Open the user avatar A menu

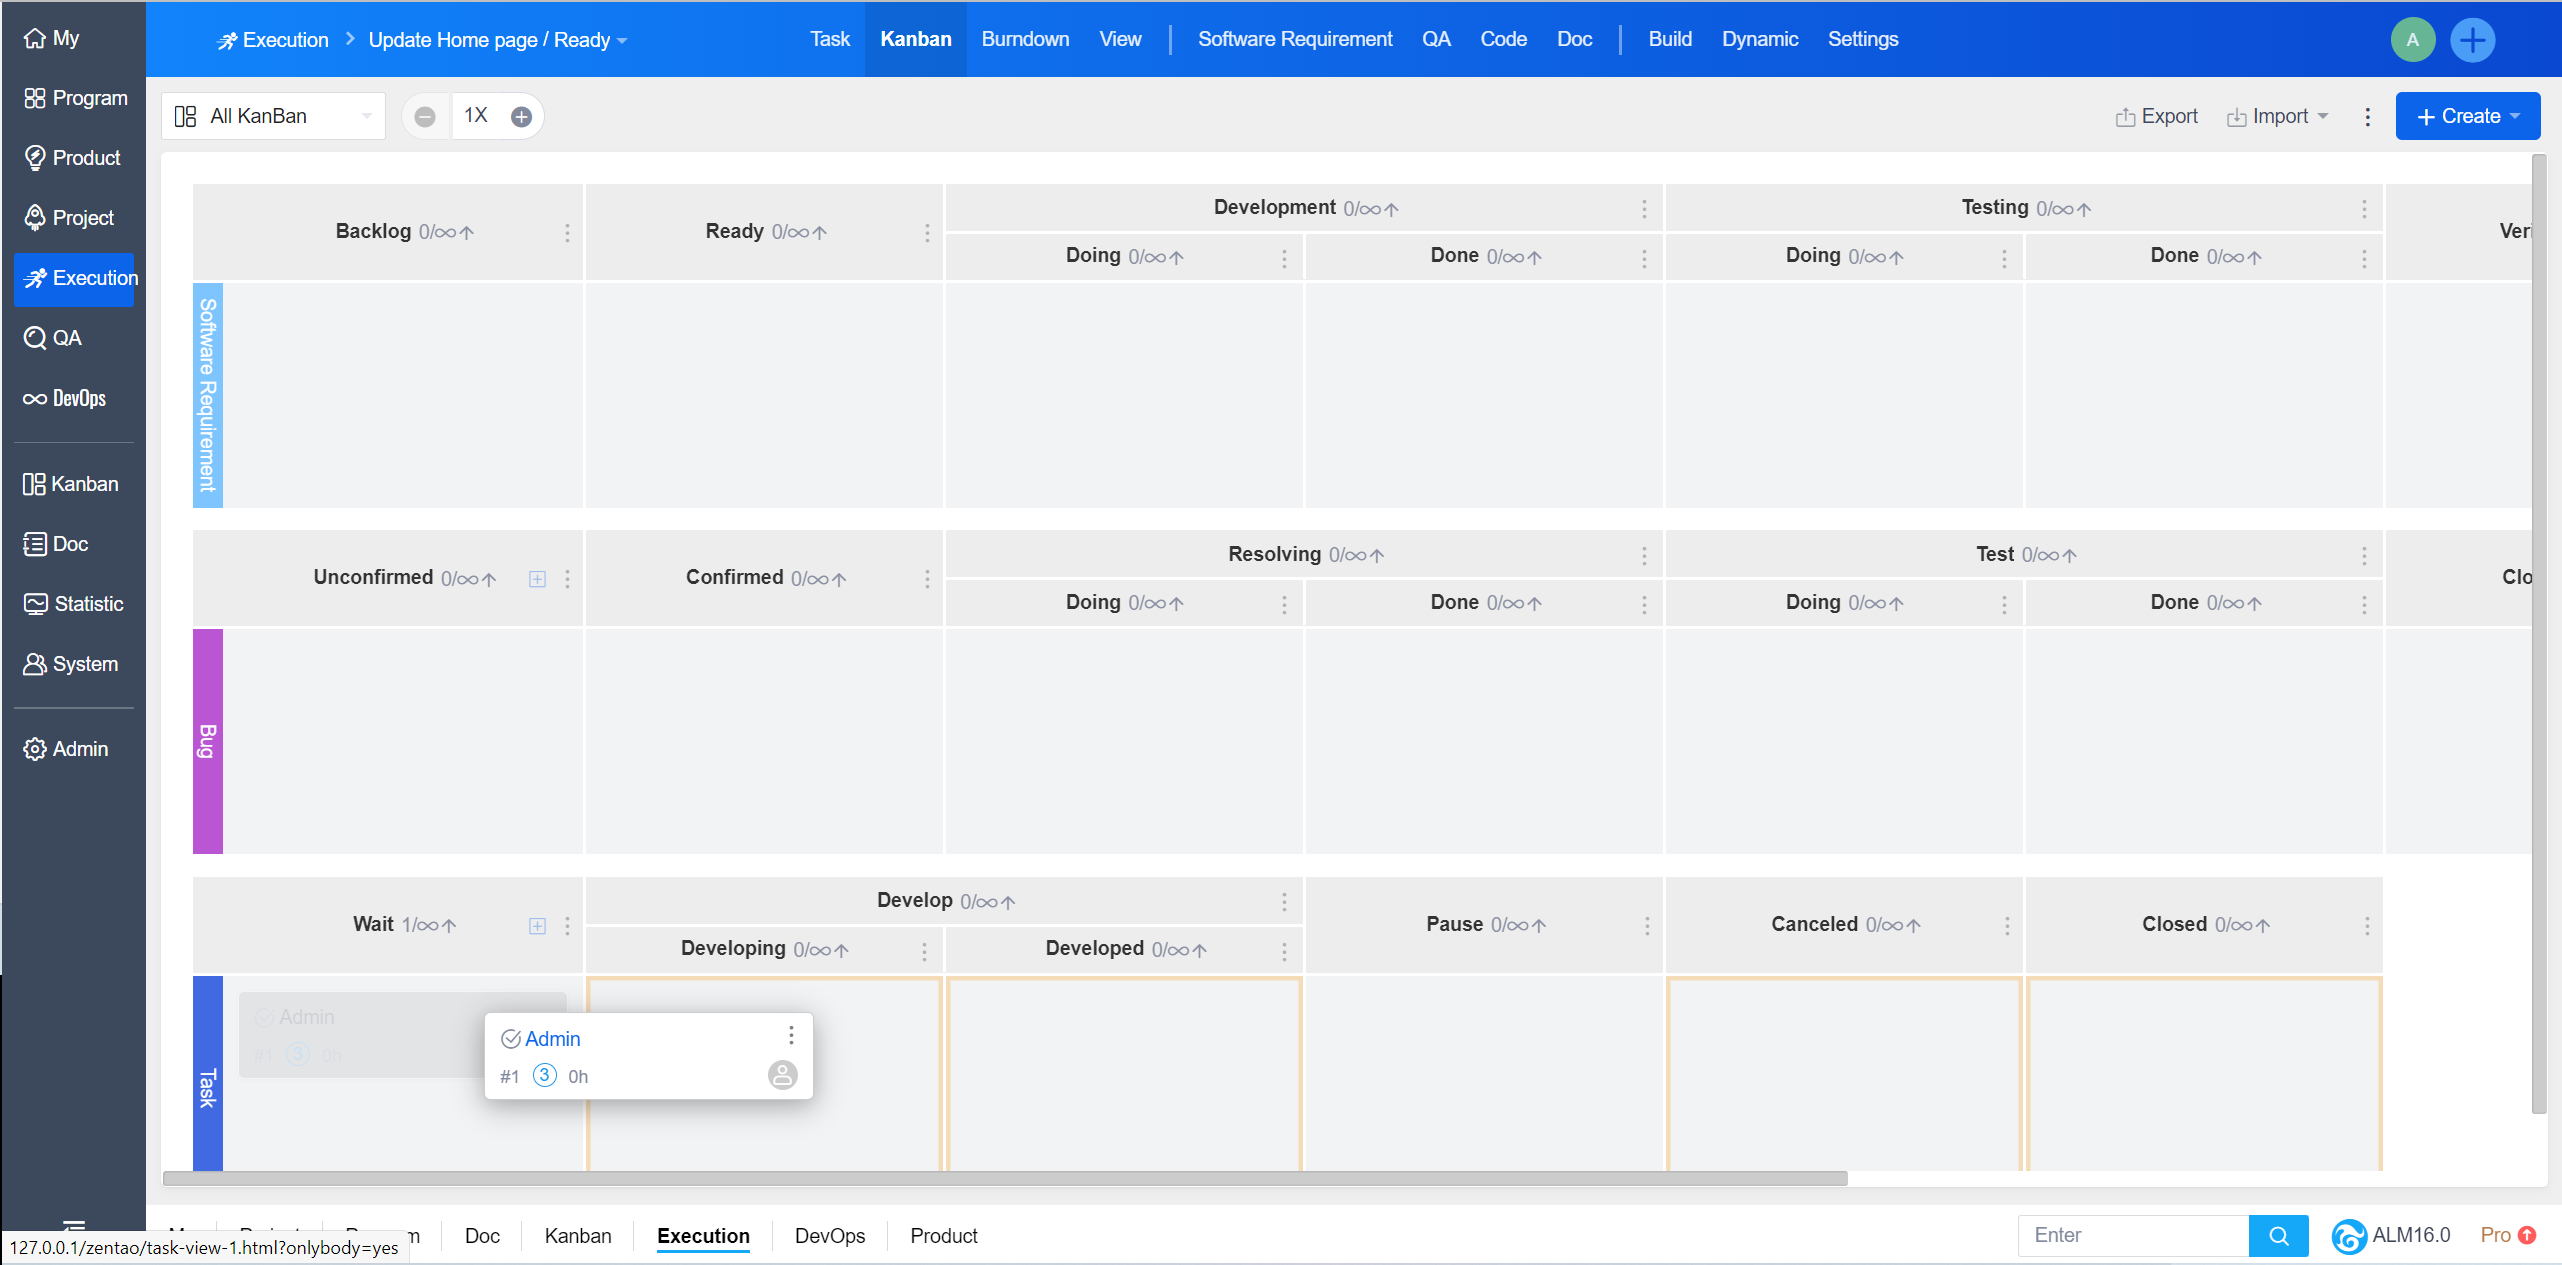(x=2412, y=40)
